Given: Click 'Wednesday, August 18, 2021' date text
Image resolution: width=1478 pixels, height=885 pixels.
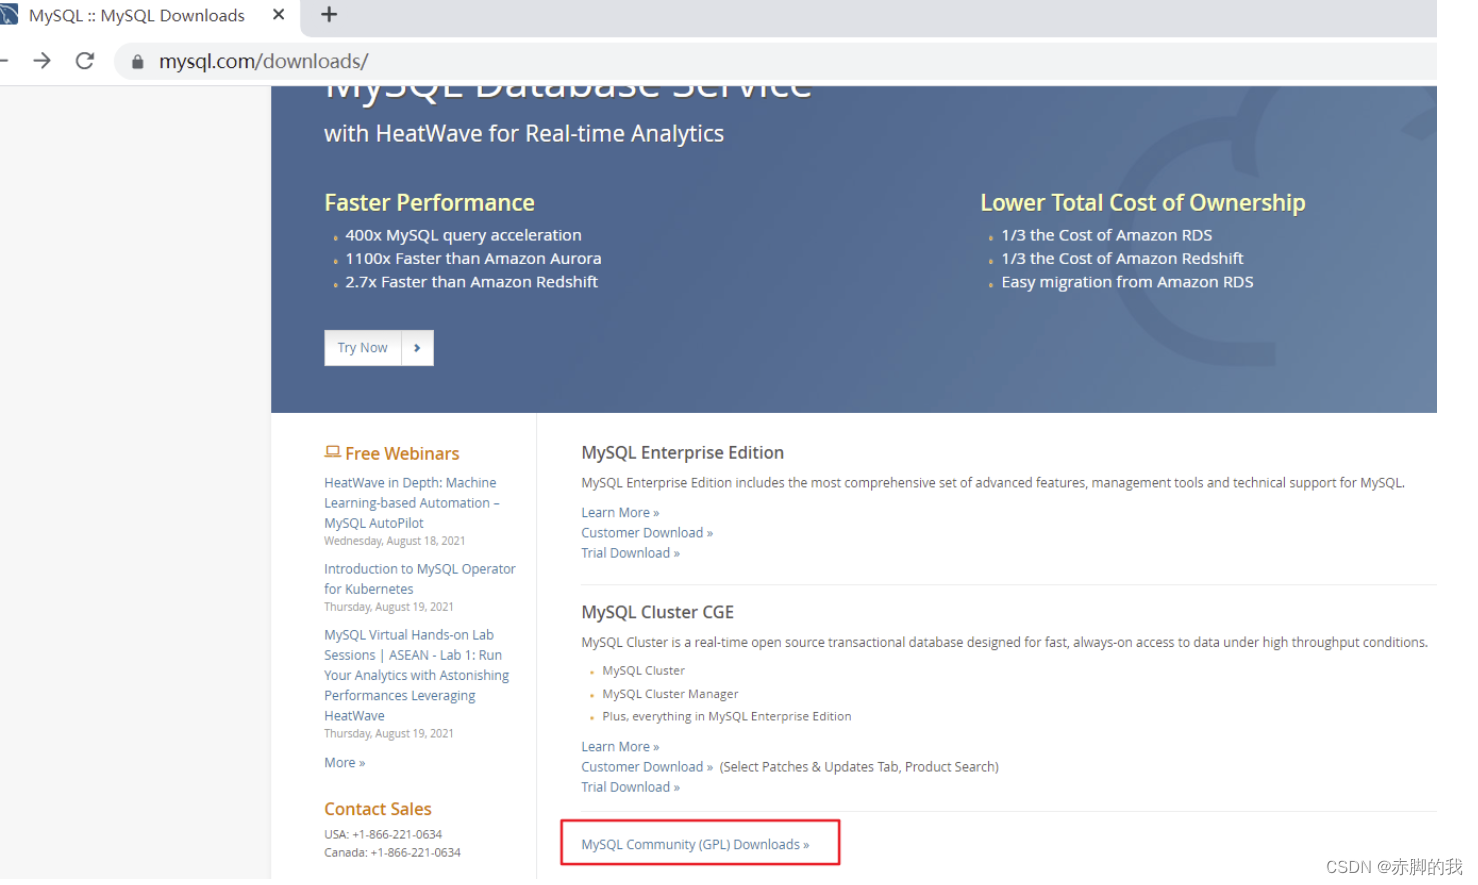Looking at the screenshot, I should (394, 541).
